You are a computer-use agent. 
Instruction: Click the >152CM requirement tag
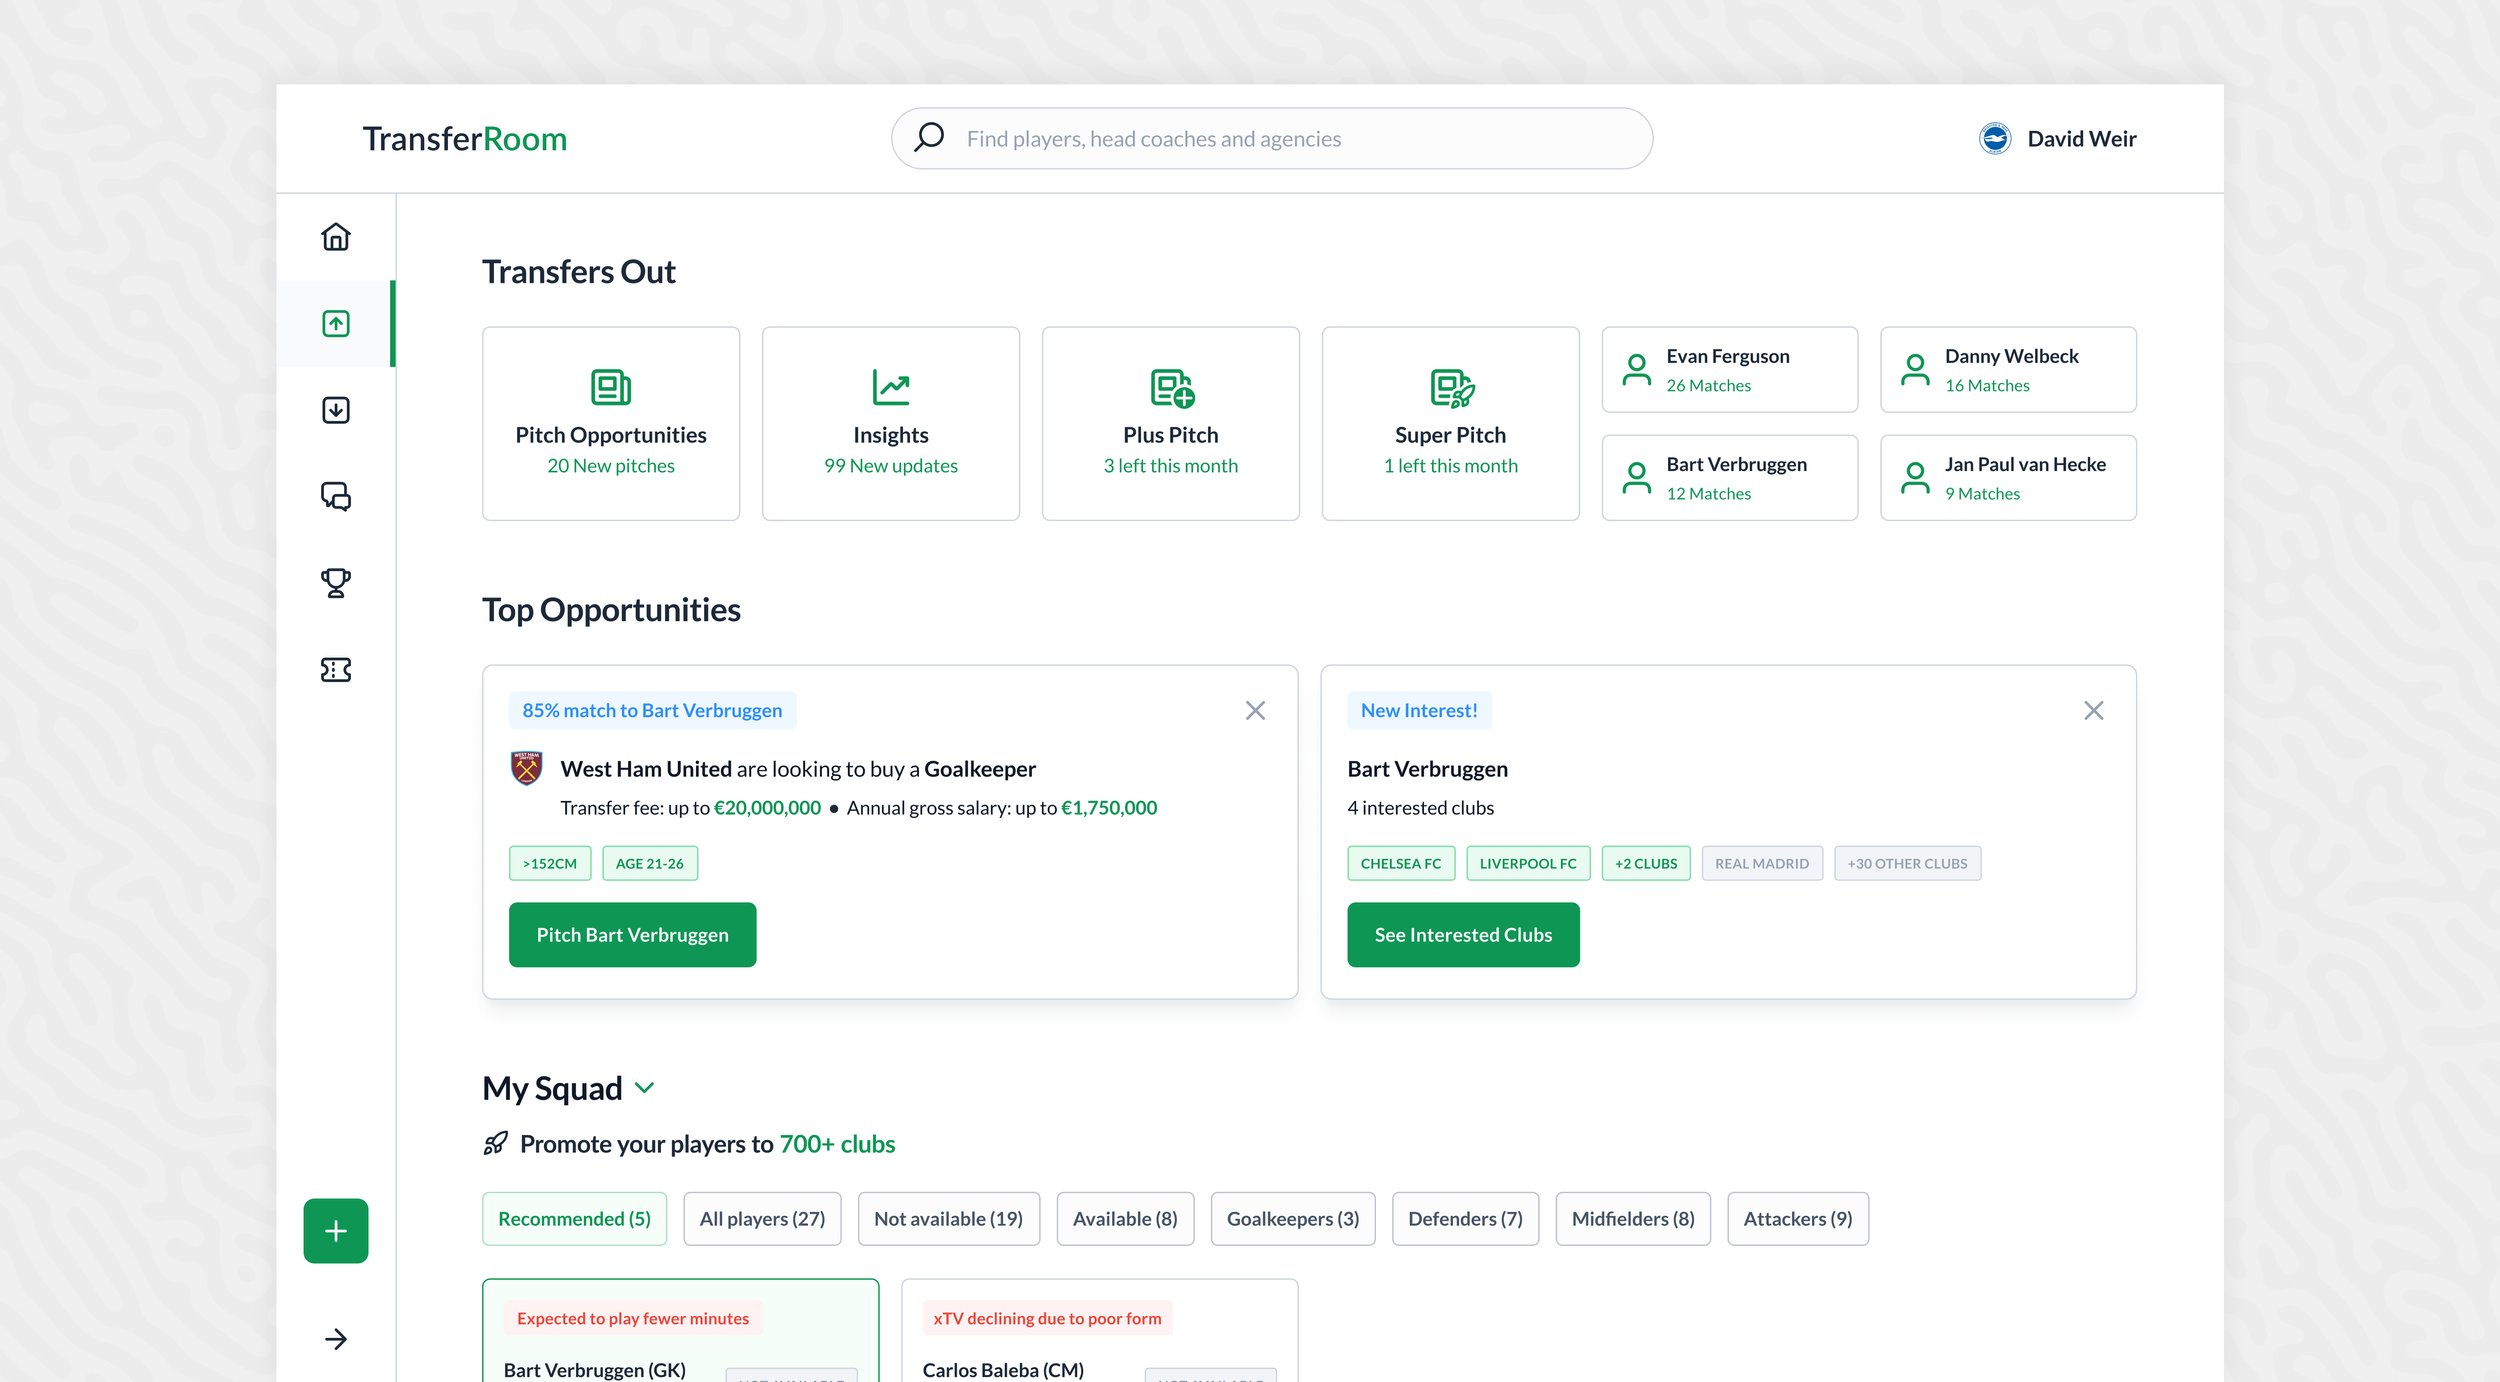click(x=550, y=863)
